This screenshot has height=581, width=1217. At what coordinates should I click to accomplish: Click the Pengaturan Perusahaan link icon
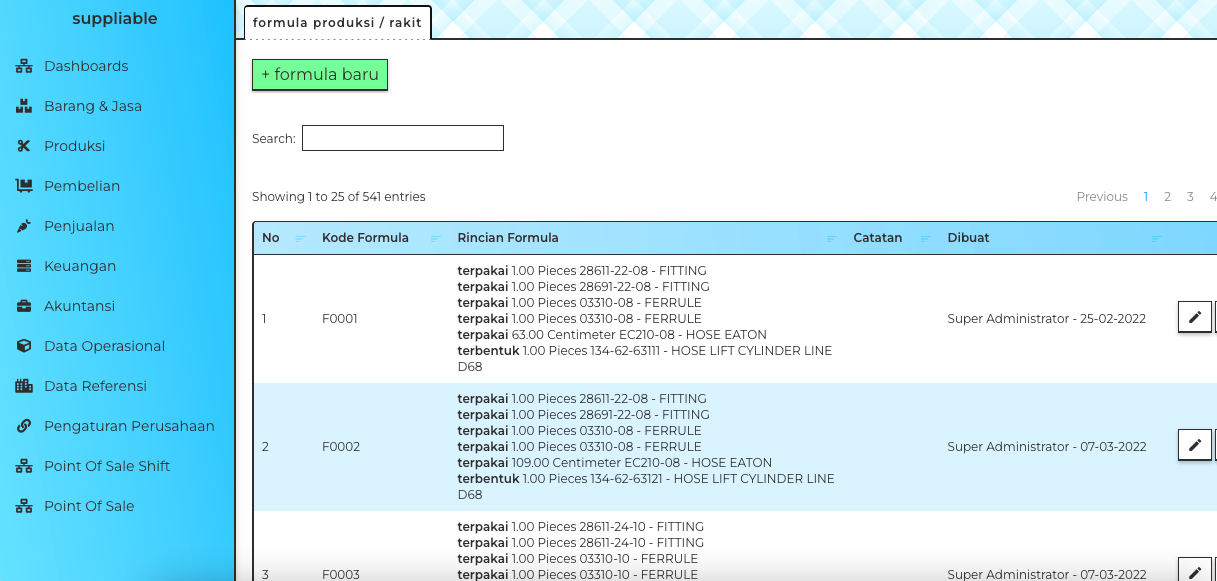(x=24, y=426)
